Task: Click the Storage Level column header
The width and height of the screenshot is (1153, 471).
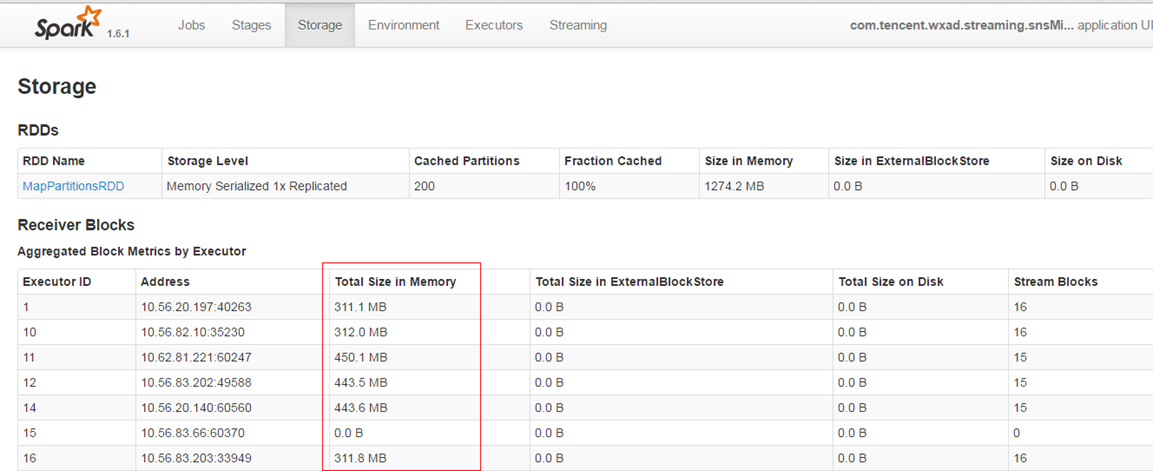Action: tap(208, 161)
